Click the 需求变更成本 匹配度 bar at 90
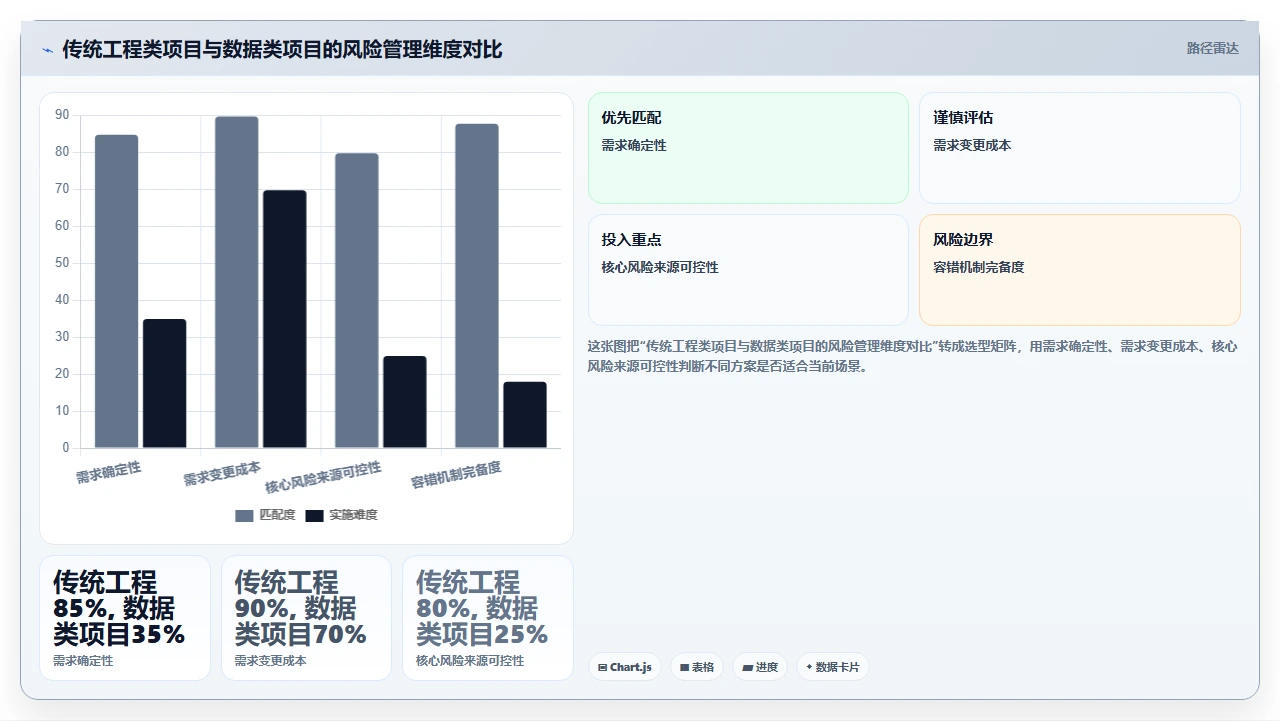 (x=237, y=282)
